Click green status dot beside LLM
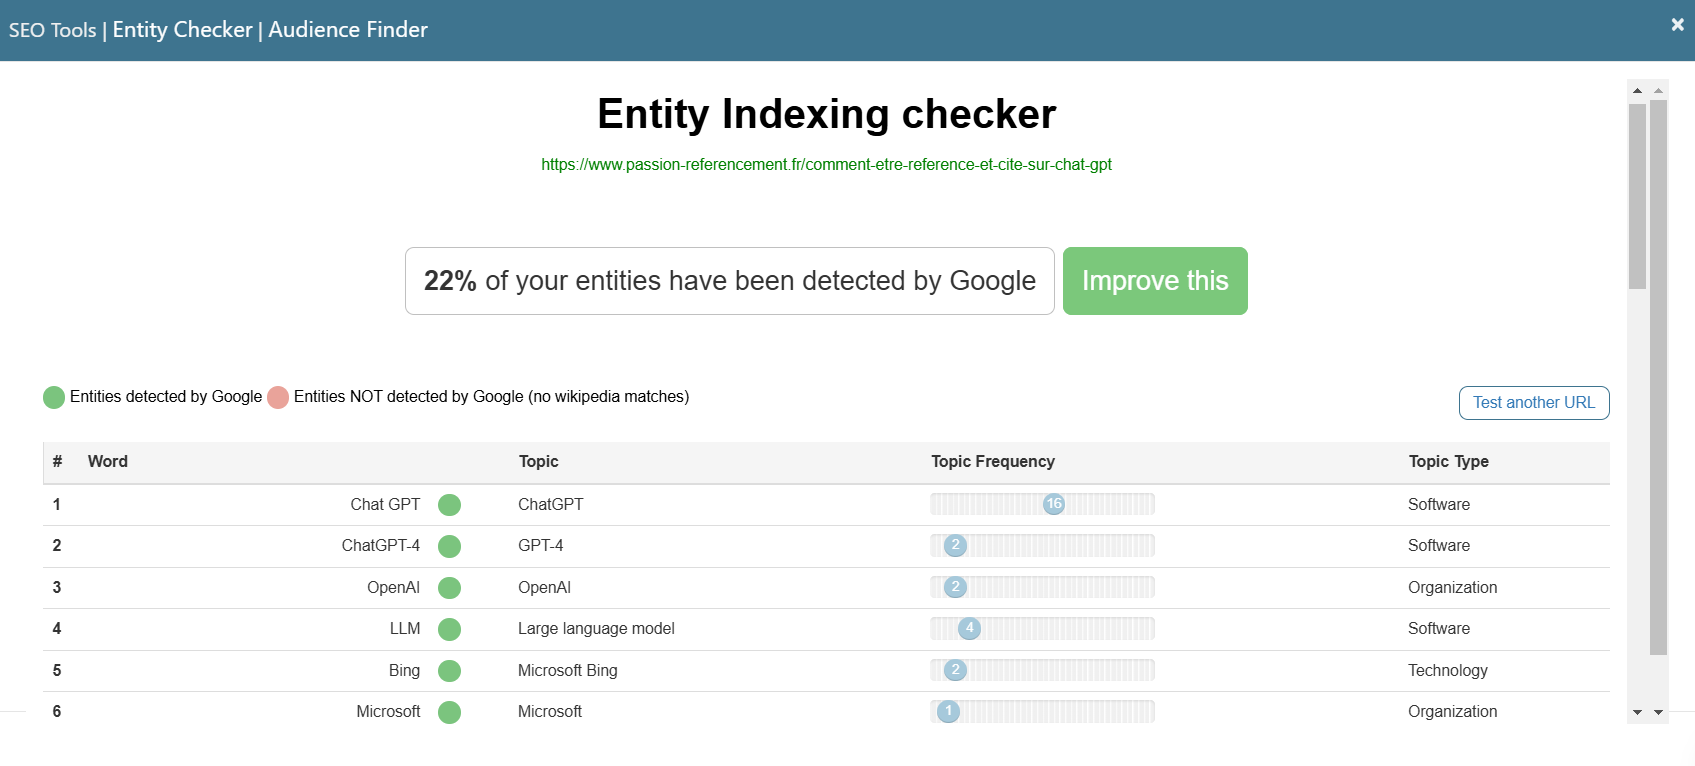This screenshot has width=1695, height=766. coord(450,629)
